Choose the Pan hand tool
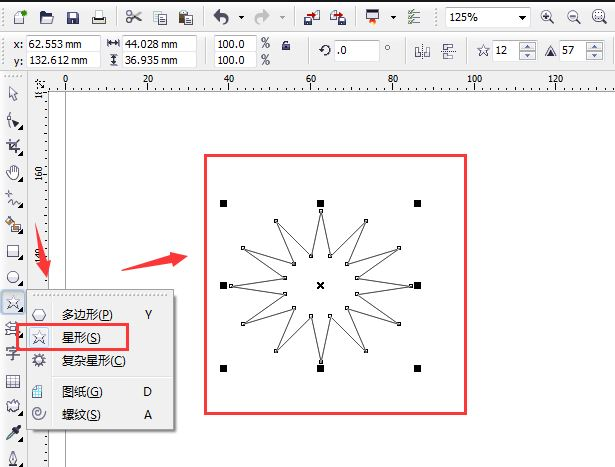Image resolution: width=615 pixels, height=467 pixels. (14, 173)
